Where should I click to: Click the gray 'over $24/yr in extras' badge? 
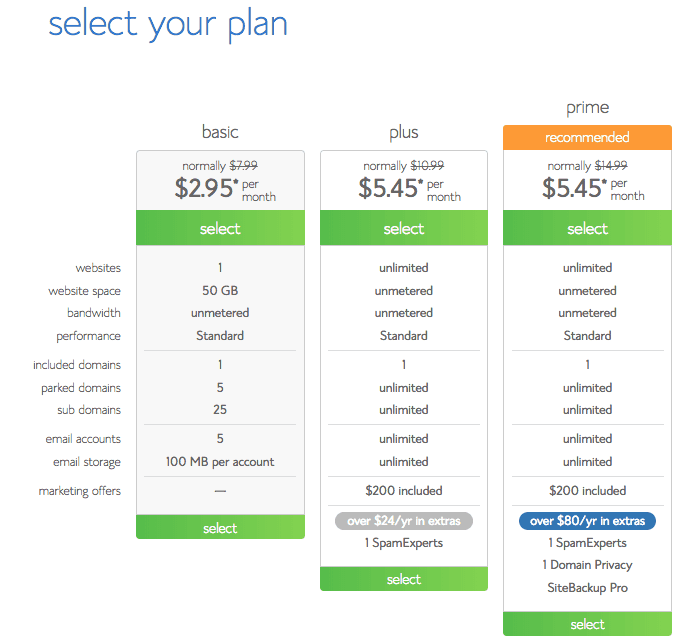(404, 521)
